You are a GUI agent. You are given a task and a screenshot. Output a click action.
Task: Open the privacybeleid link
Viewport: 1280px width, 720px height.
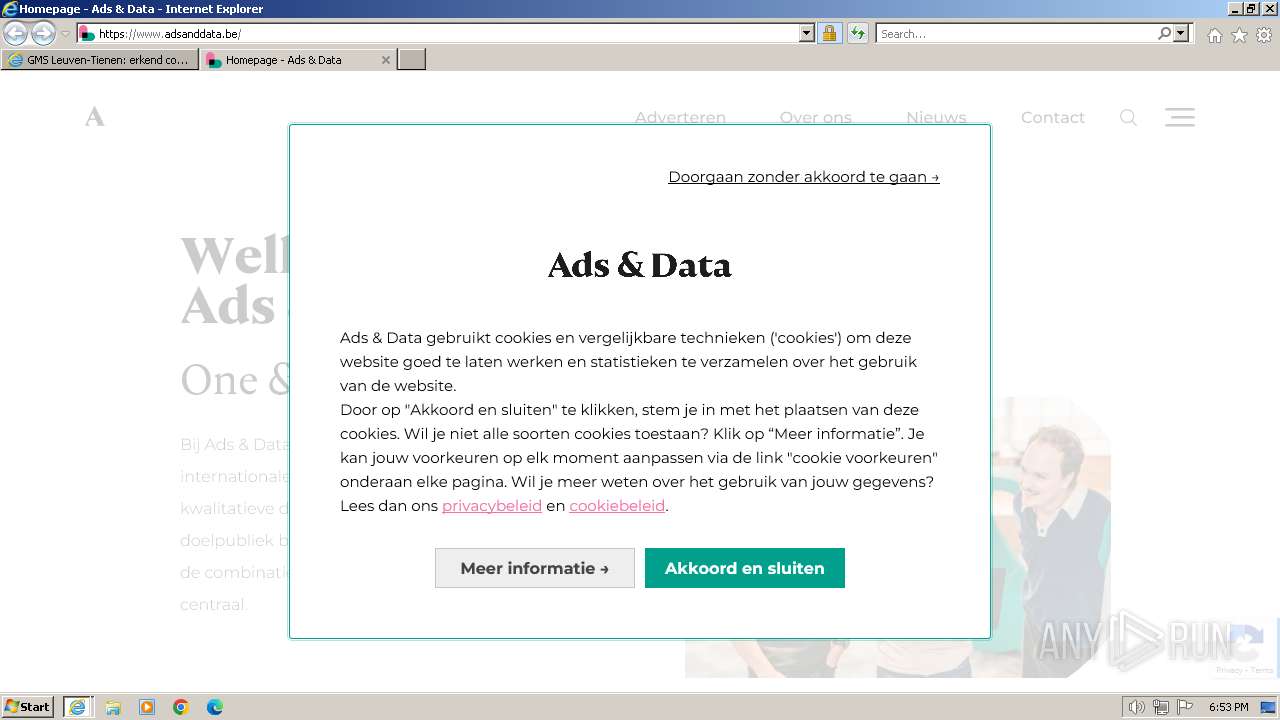[x=492, y=506]
